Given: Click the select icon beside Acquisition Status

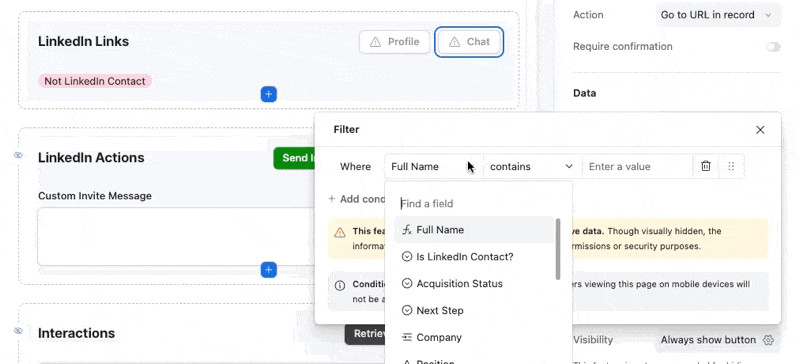Looking at the screenshot, I should [407, 283].
